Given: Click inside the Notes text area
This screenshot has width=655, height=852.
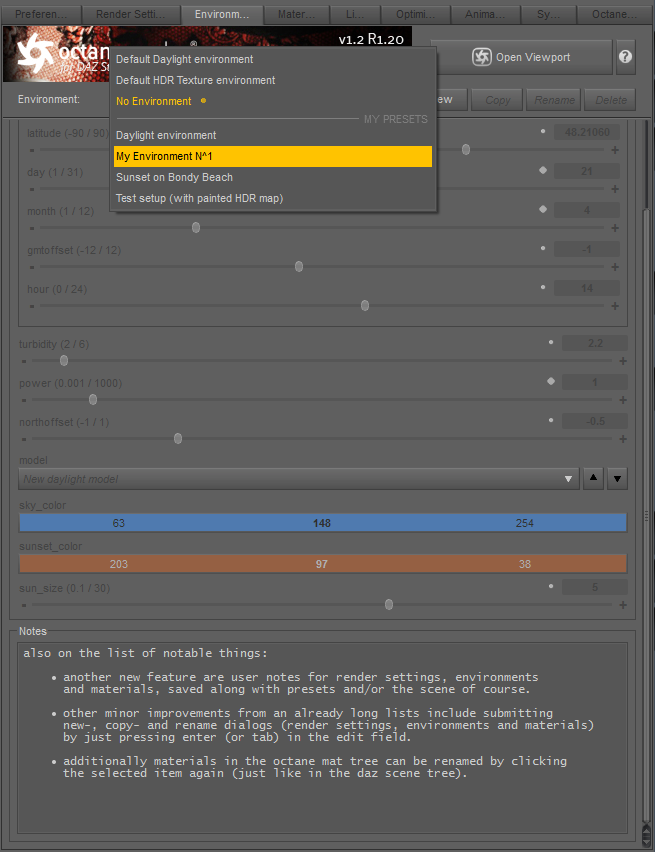Looking at the screenshot, I should [322, 738].
